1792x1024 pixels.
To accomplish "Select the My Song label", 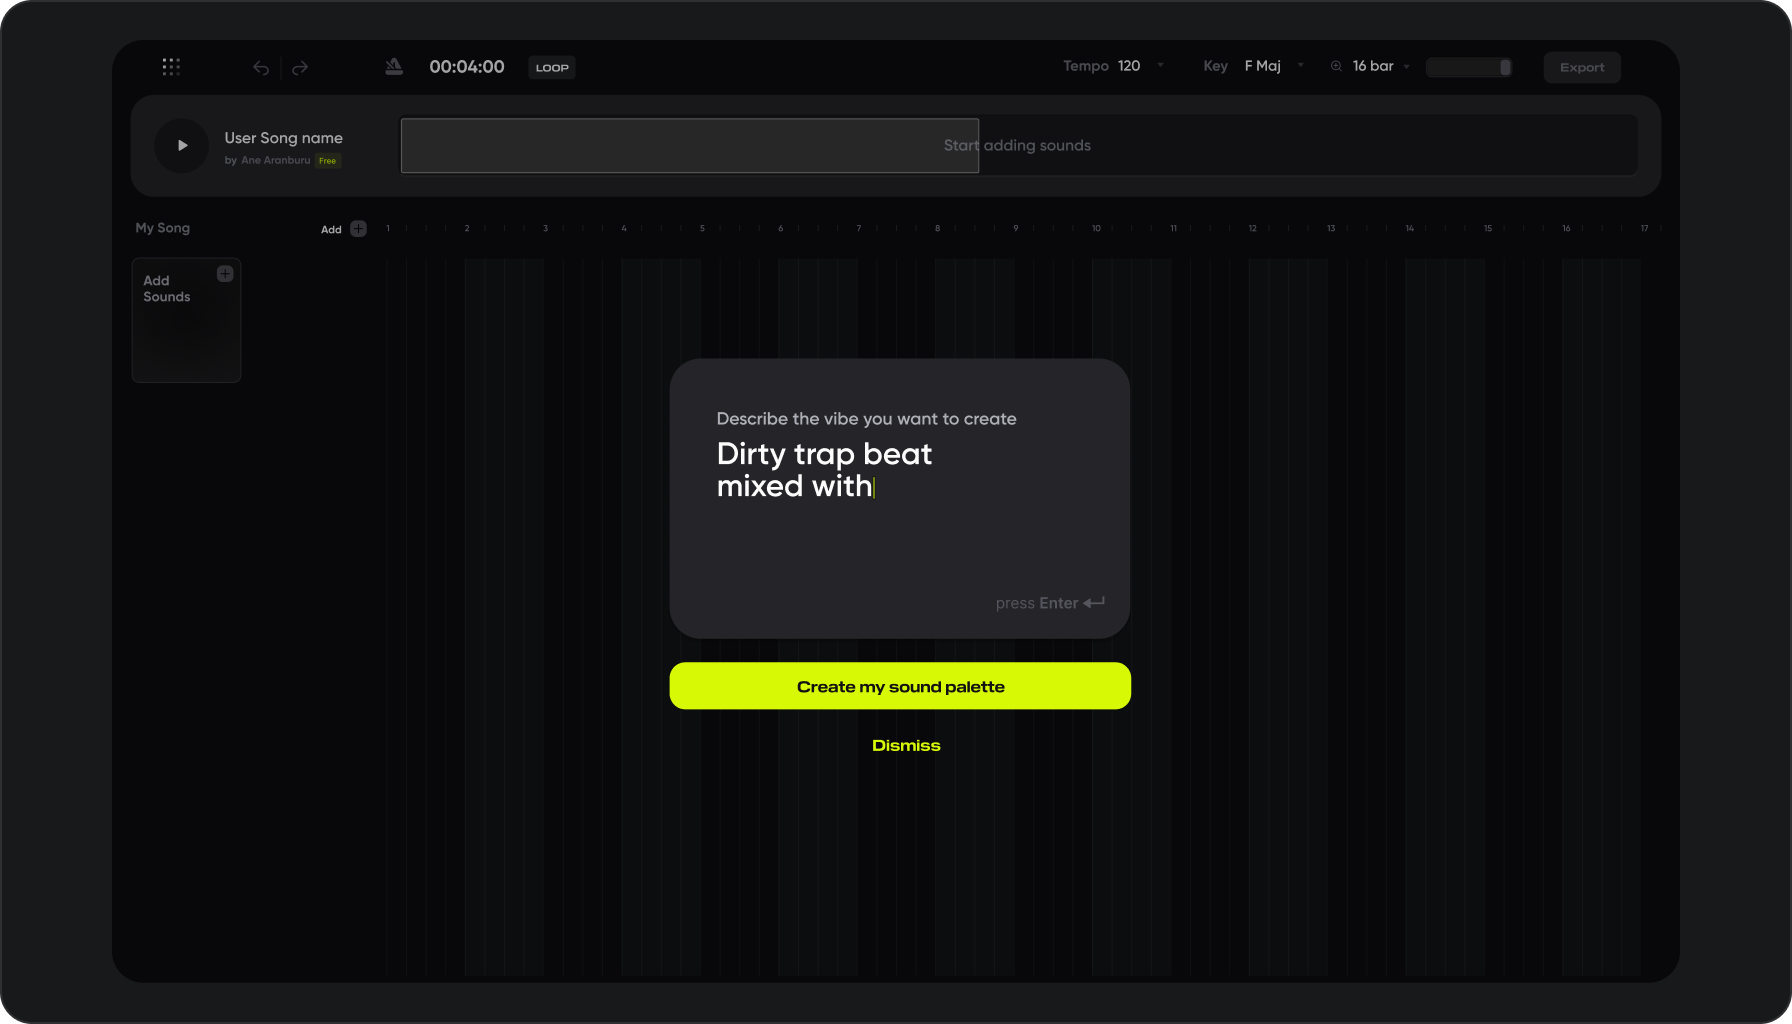I will point(162,227).
